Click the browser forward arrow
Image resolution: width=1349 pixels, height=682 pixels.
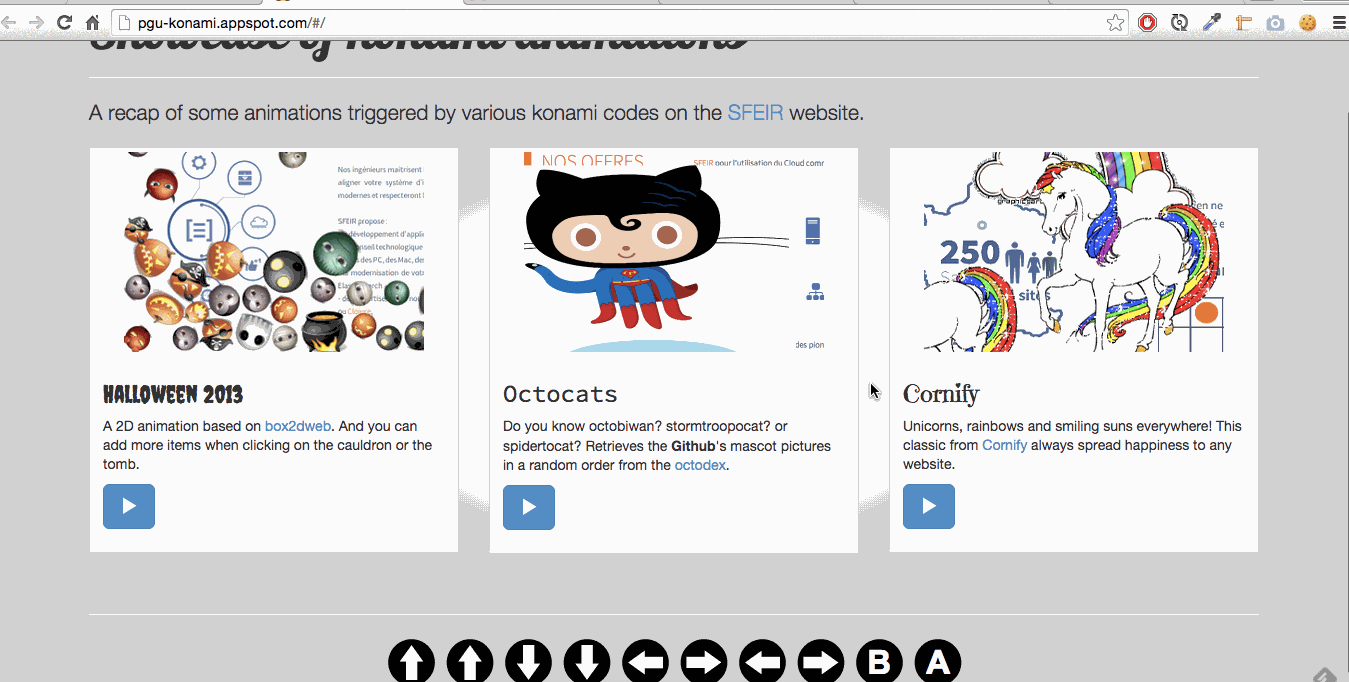(35, 22)
